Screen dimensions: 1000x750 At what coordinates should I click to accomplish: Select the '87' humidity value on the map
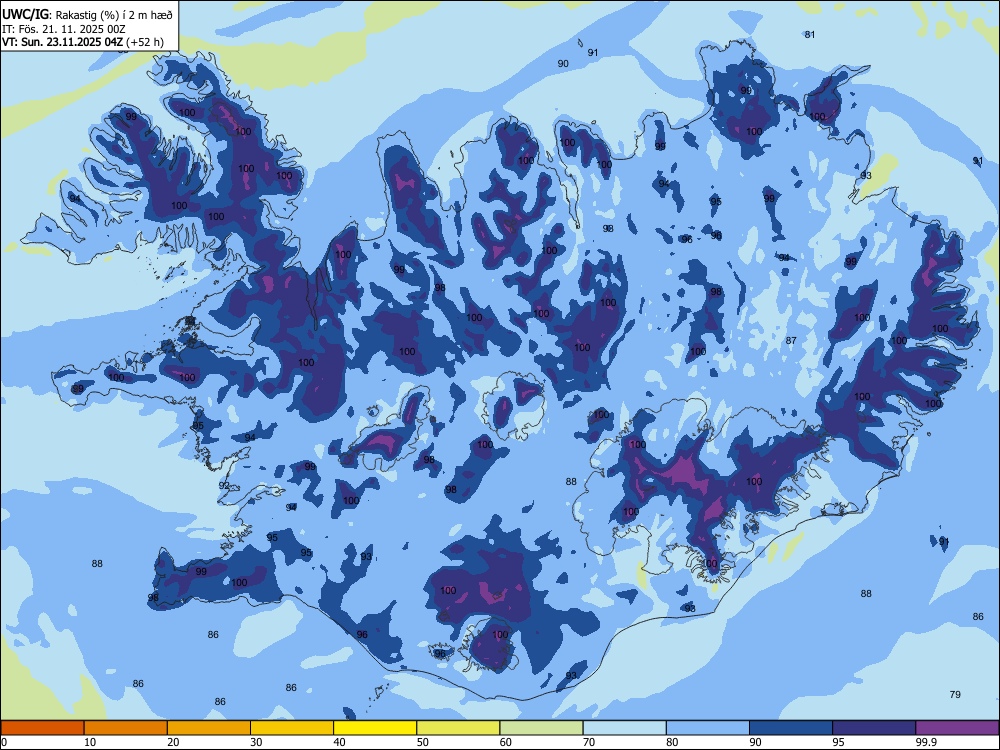[791, 341]
